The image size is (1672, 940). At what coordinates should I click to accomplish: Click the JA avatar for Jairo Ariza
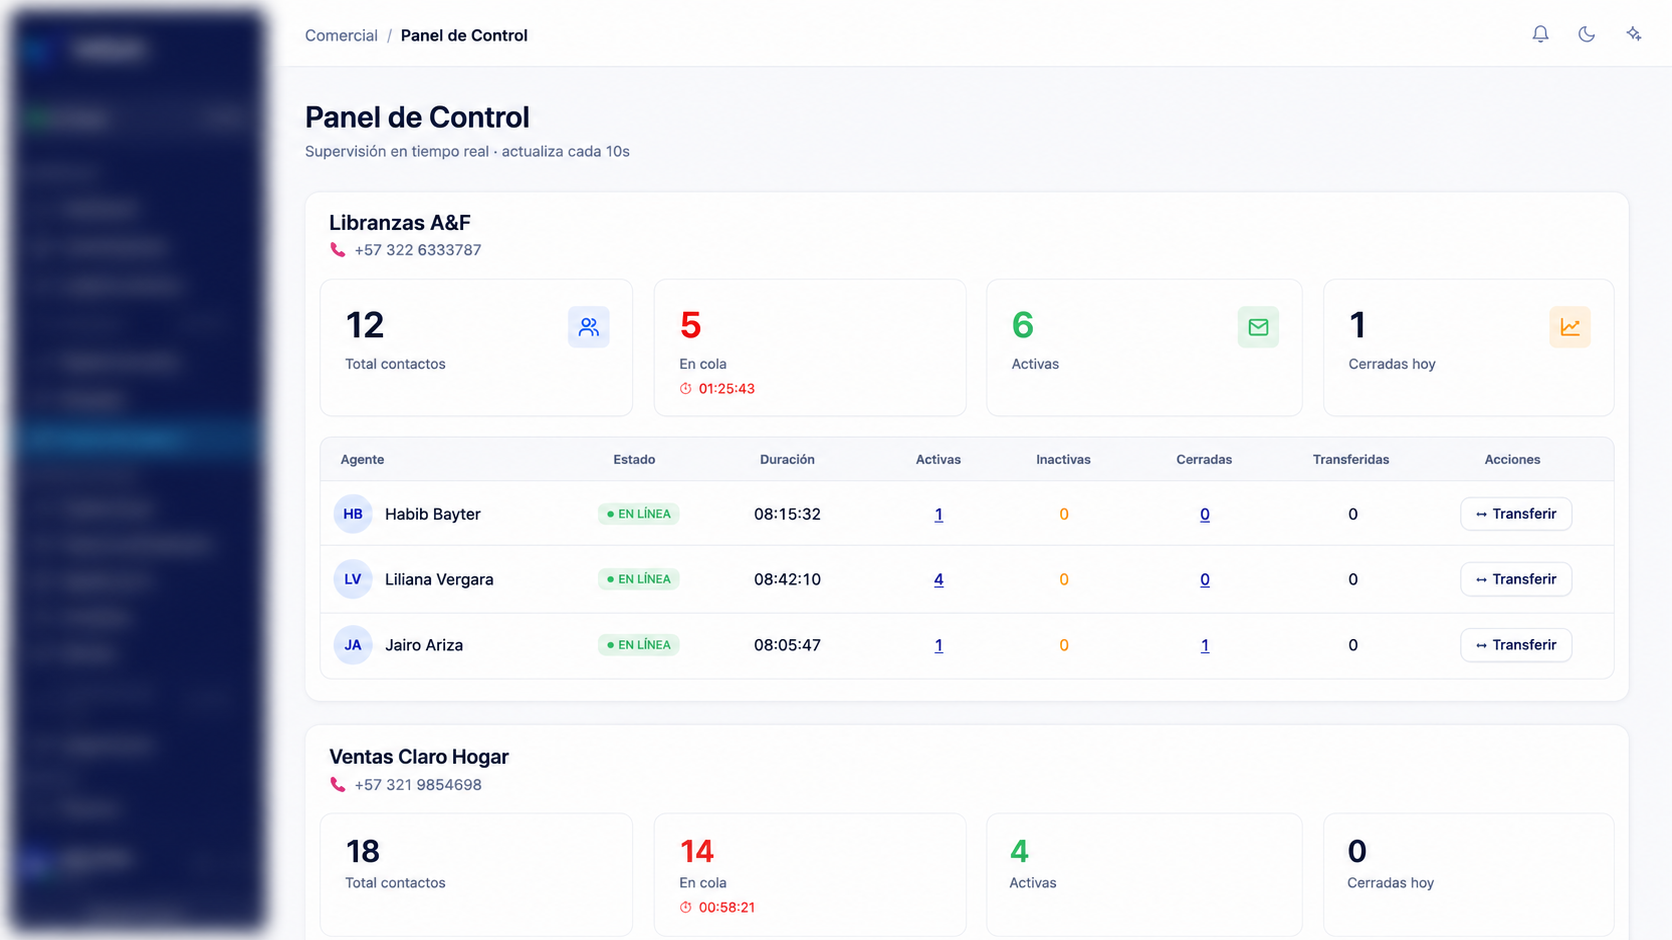tap(353, 645)
